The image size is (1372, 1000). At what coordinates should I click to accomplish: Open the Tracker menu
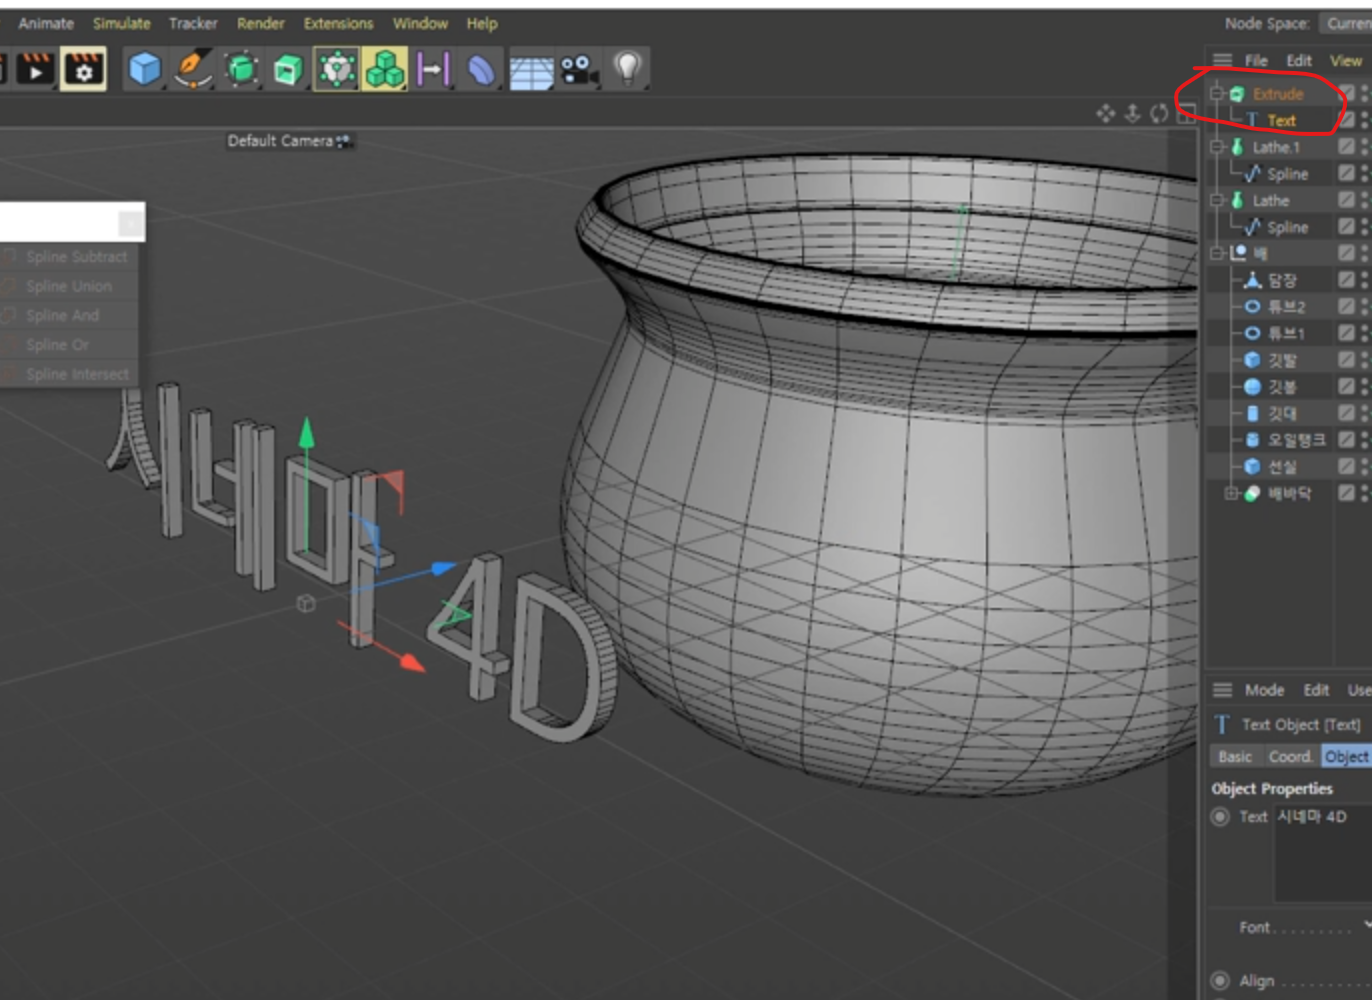(x=193, y=23)
